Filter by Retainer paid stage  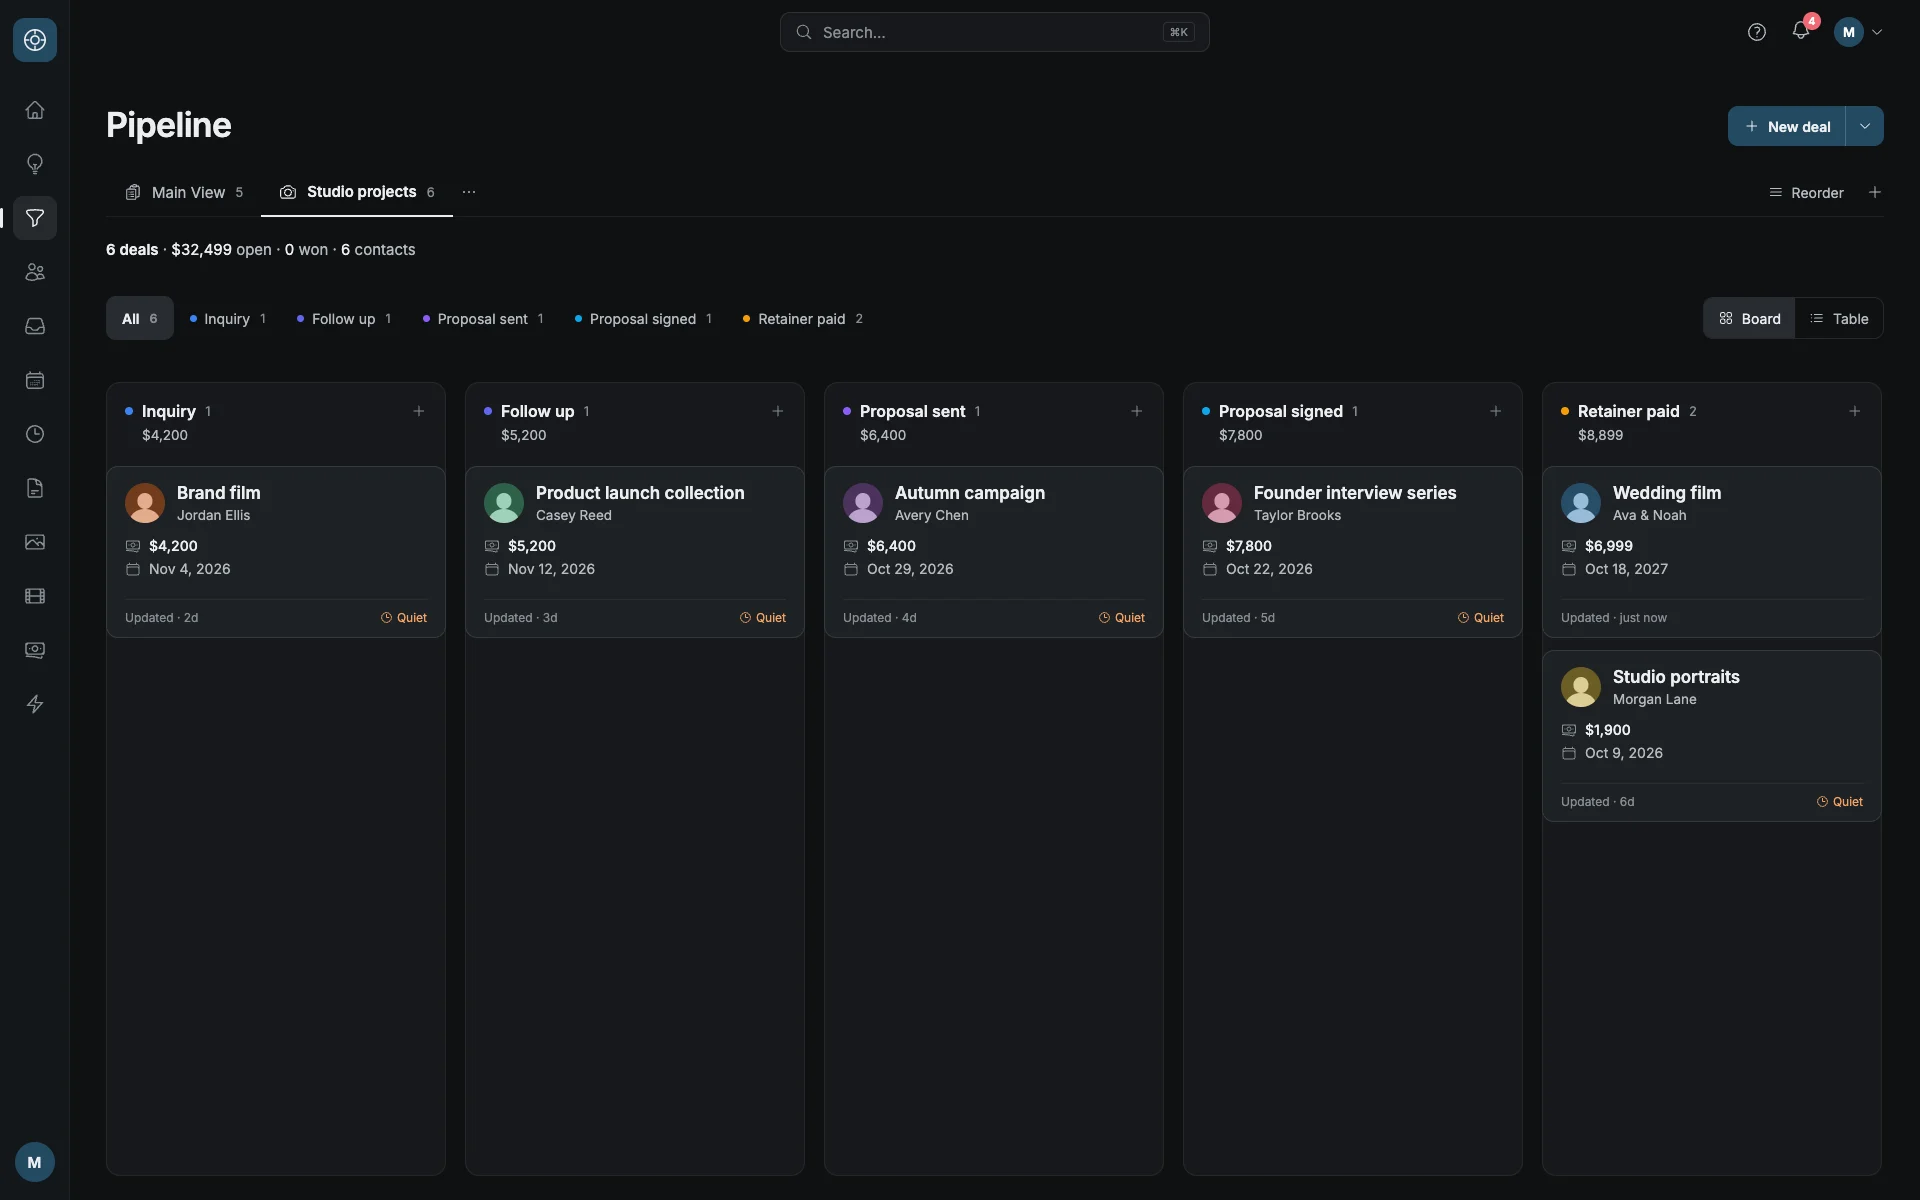(x=803, y=318)
